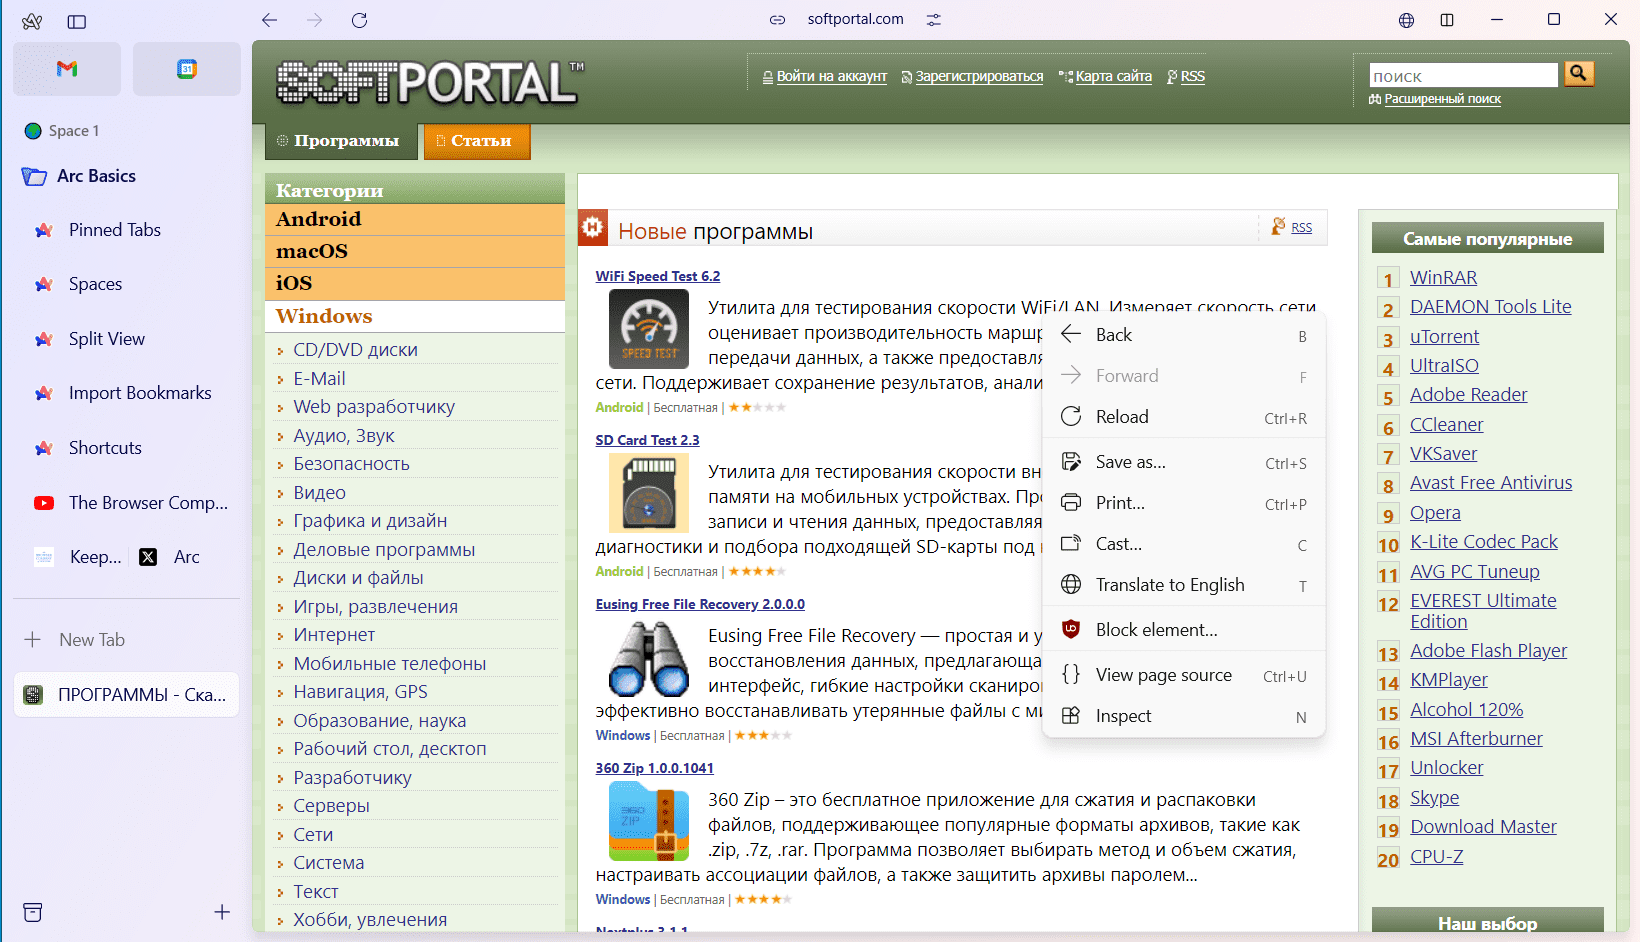Open the Import Bookmarks sidebar item
This screenshot has width=1640, height=942.
click(127, 393)
